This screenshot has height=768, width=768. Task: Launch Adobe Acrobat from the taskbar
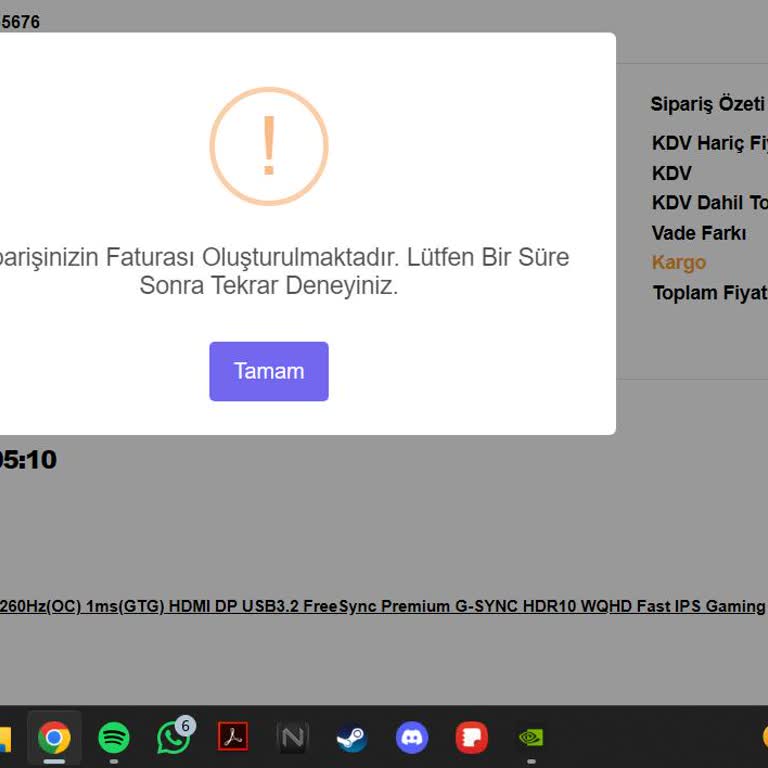(233, 736)
